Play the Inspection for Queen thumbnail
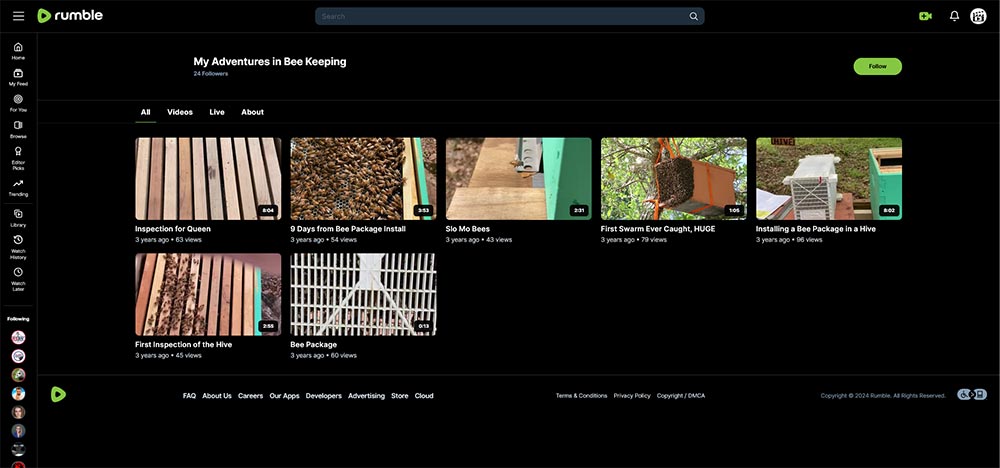 pos(208,179)
